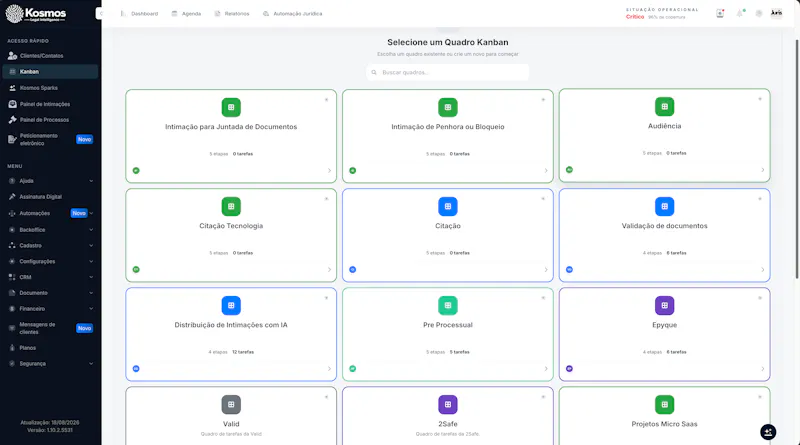Image resolution: width=800 pixels, height=445 pixels.
Task: Click the purple 2Safe board icon
Action: pyautogui.click(x=447, y=404)
